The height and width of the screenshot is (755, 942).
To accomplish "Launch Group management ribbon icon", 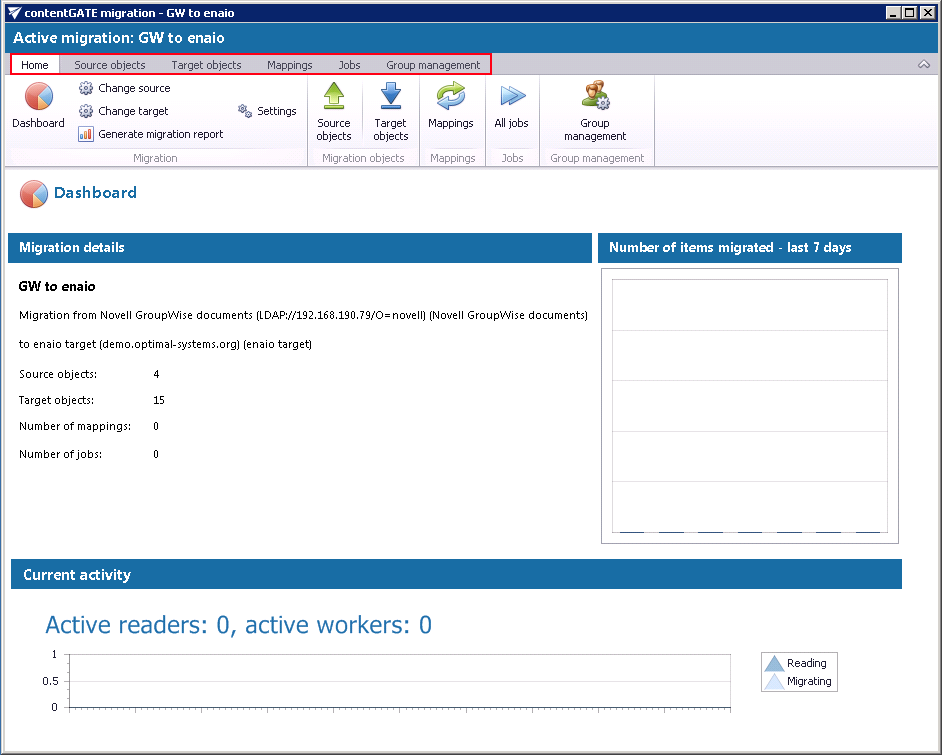I will pyautogui.click(x=595, y=98).
